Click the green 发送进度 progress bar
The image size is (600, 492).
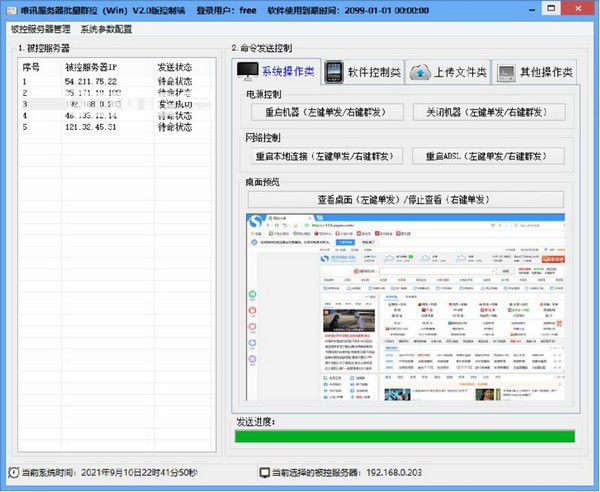pos(405,436)
